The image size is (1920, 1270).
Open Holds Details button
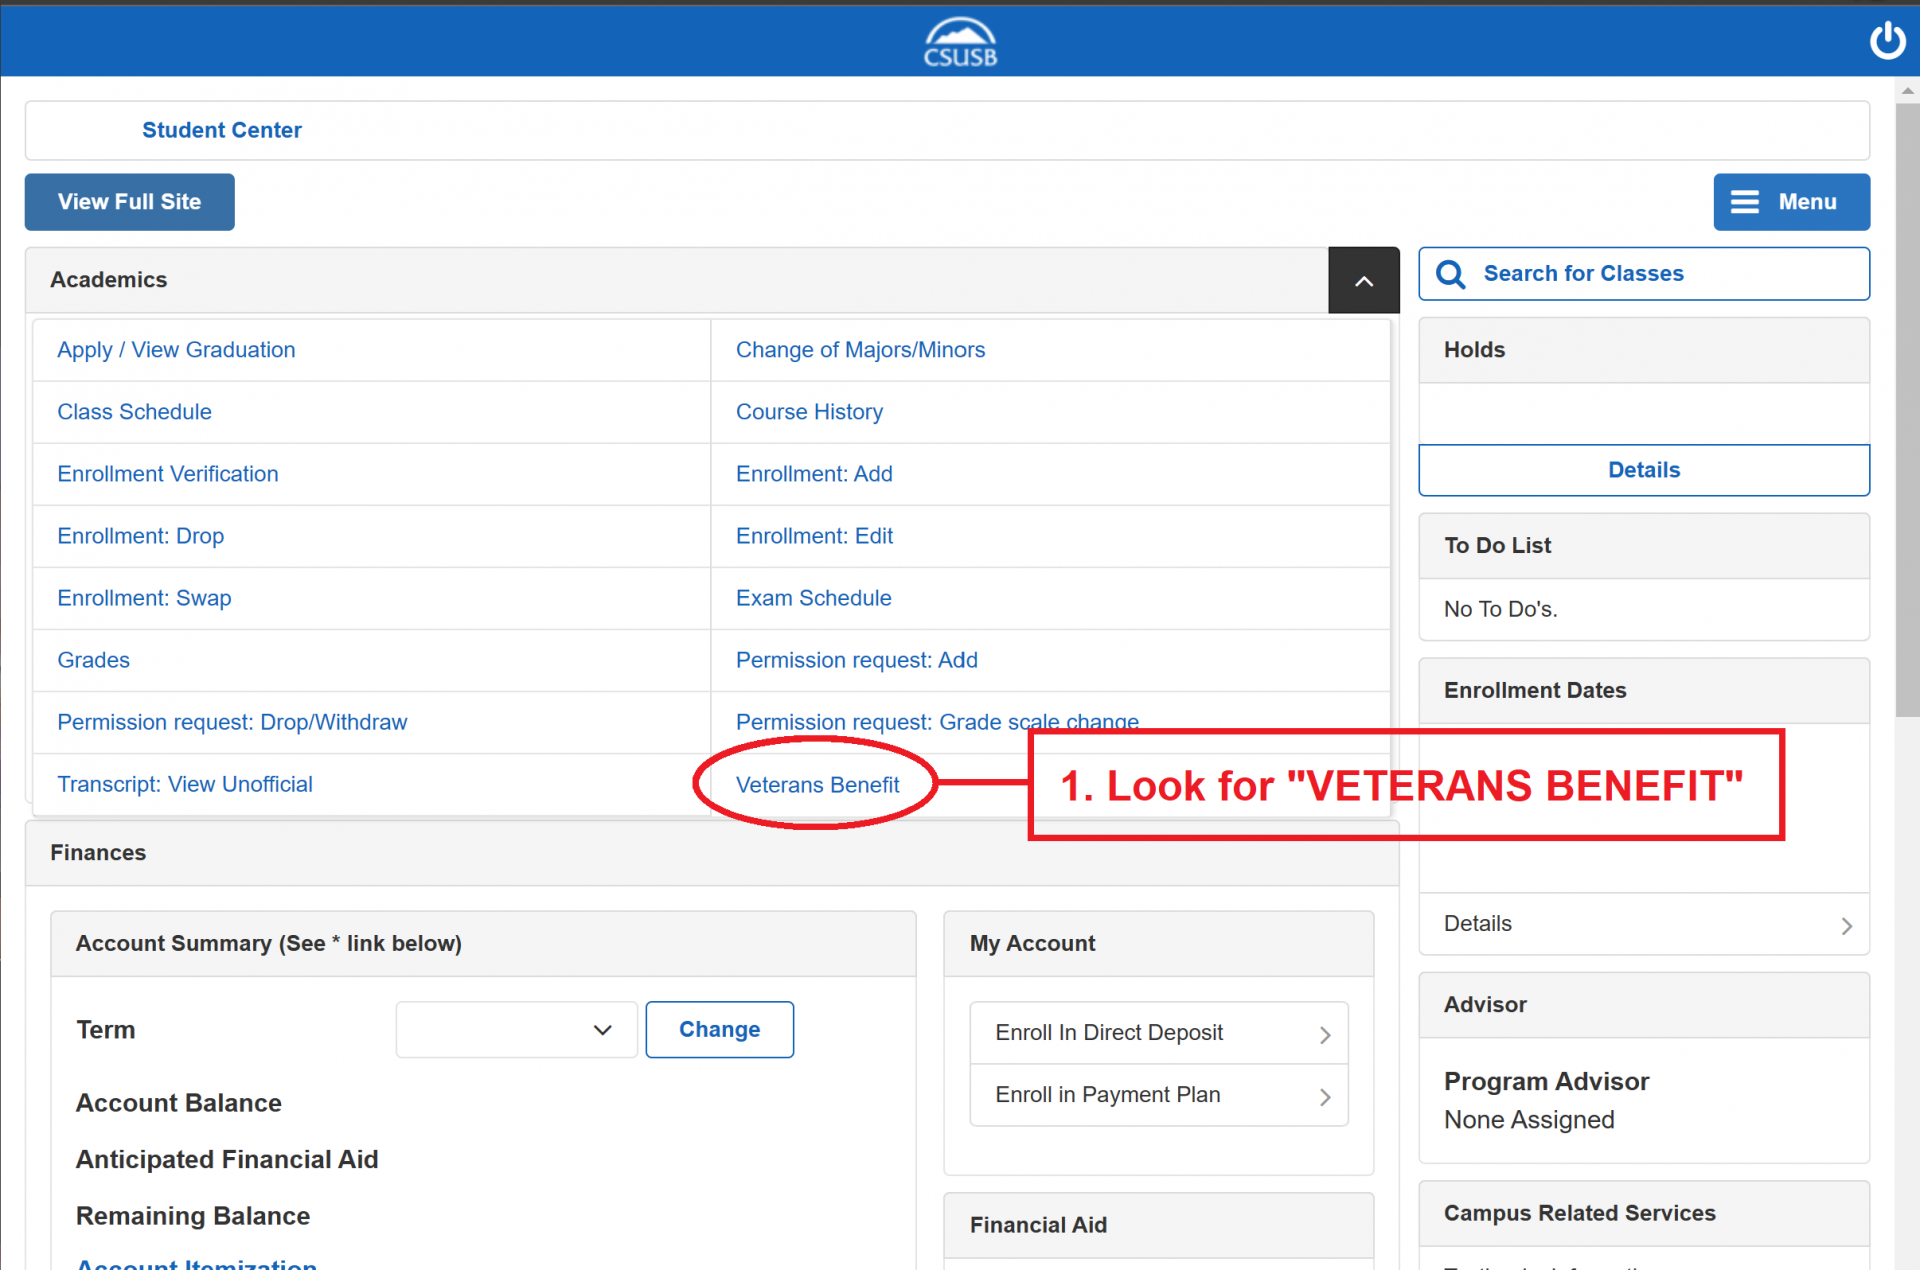tap(1643, 470)
